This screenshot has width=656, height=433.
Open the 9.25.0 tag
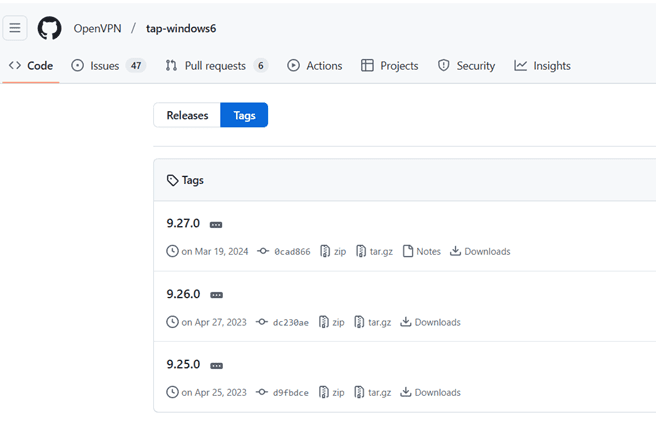pos(183,364)
